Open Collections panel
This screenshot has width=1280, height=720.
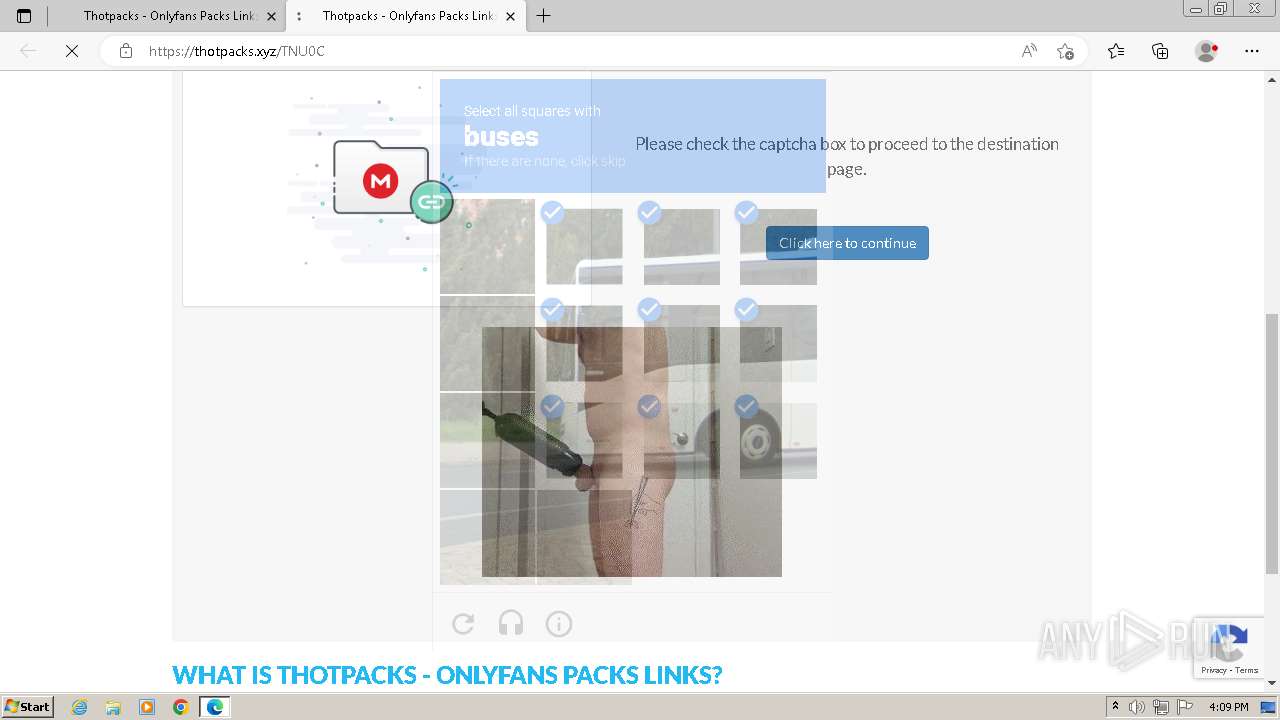click(x=1160, y=51)
